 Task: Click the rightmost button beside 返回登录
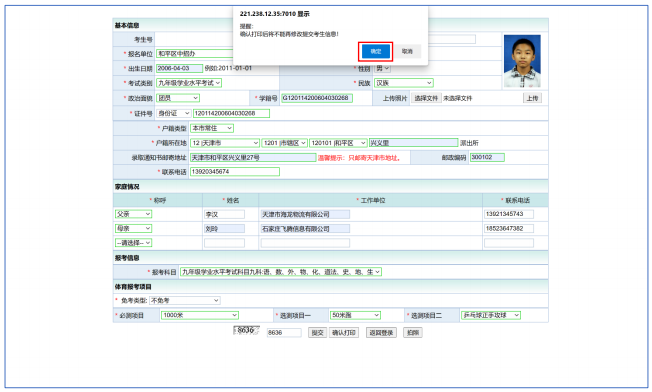(x=413, y=333)
